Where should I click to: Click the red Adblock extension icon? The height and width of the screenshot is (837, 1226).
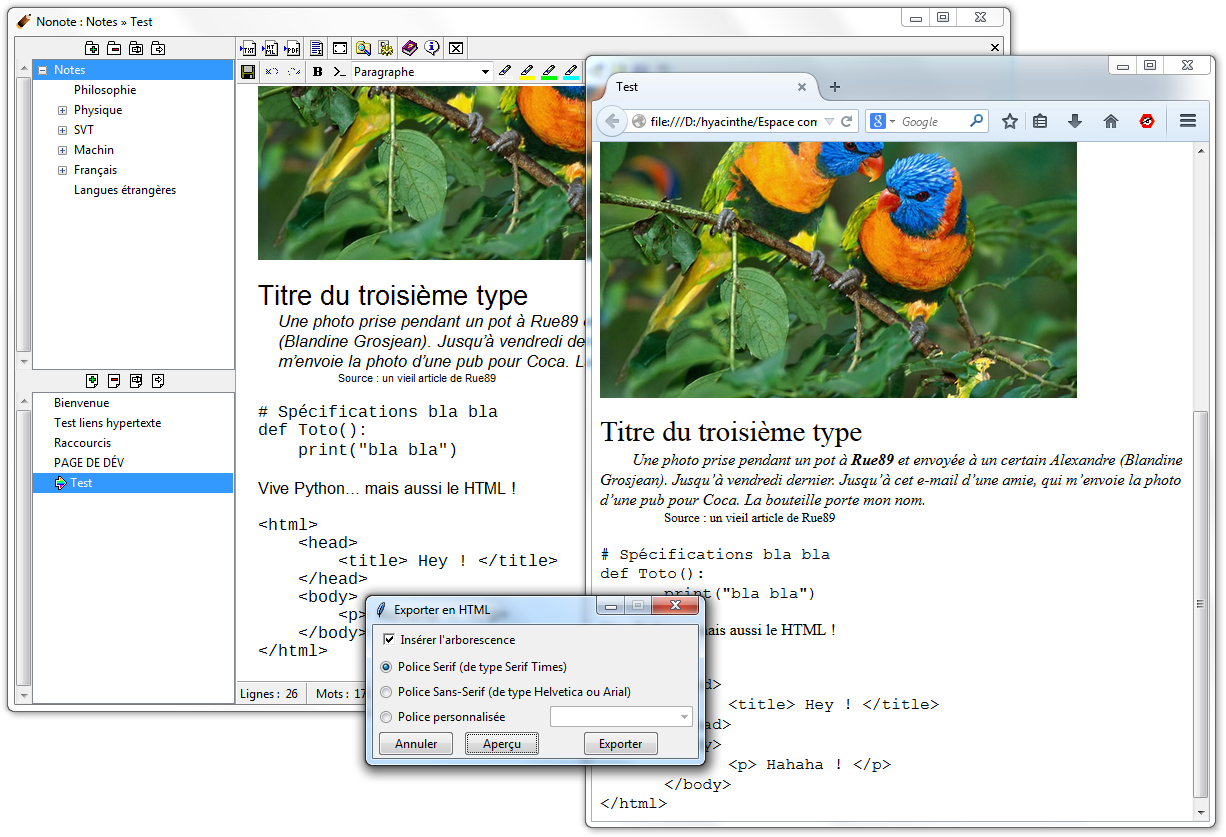tap(1147, 121)
